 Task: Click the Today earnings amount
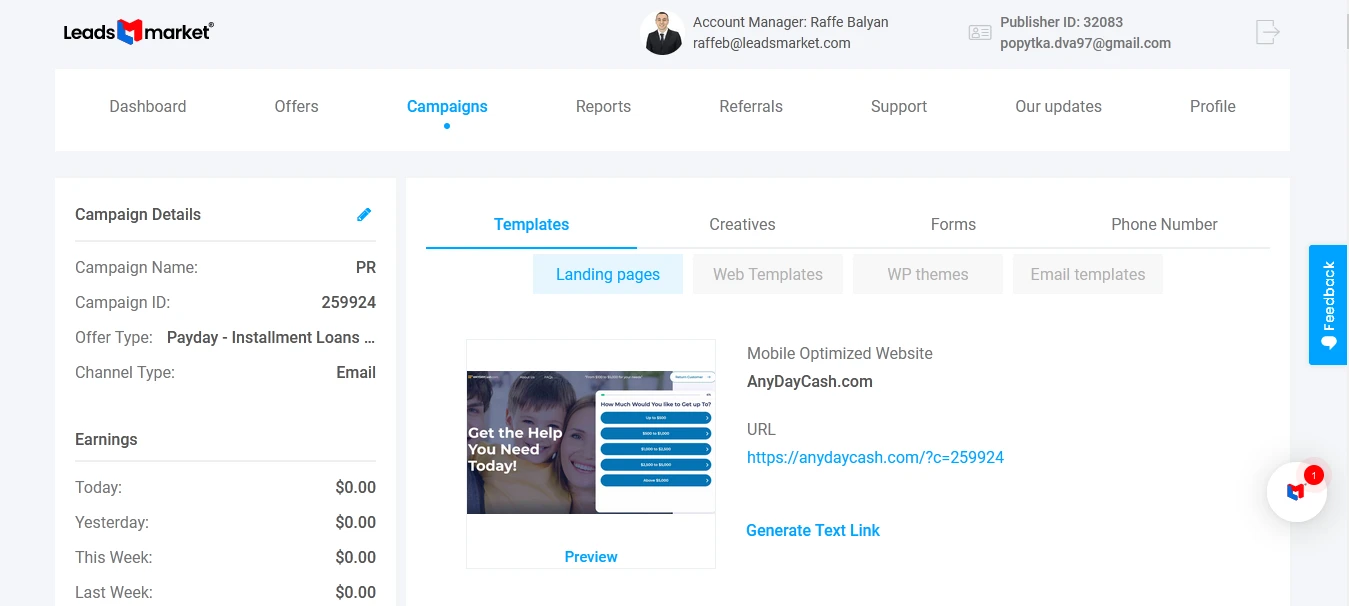tap(356, 487)
